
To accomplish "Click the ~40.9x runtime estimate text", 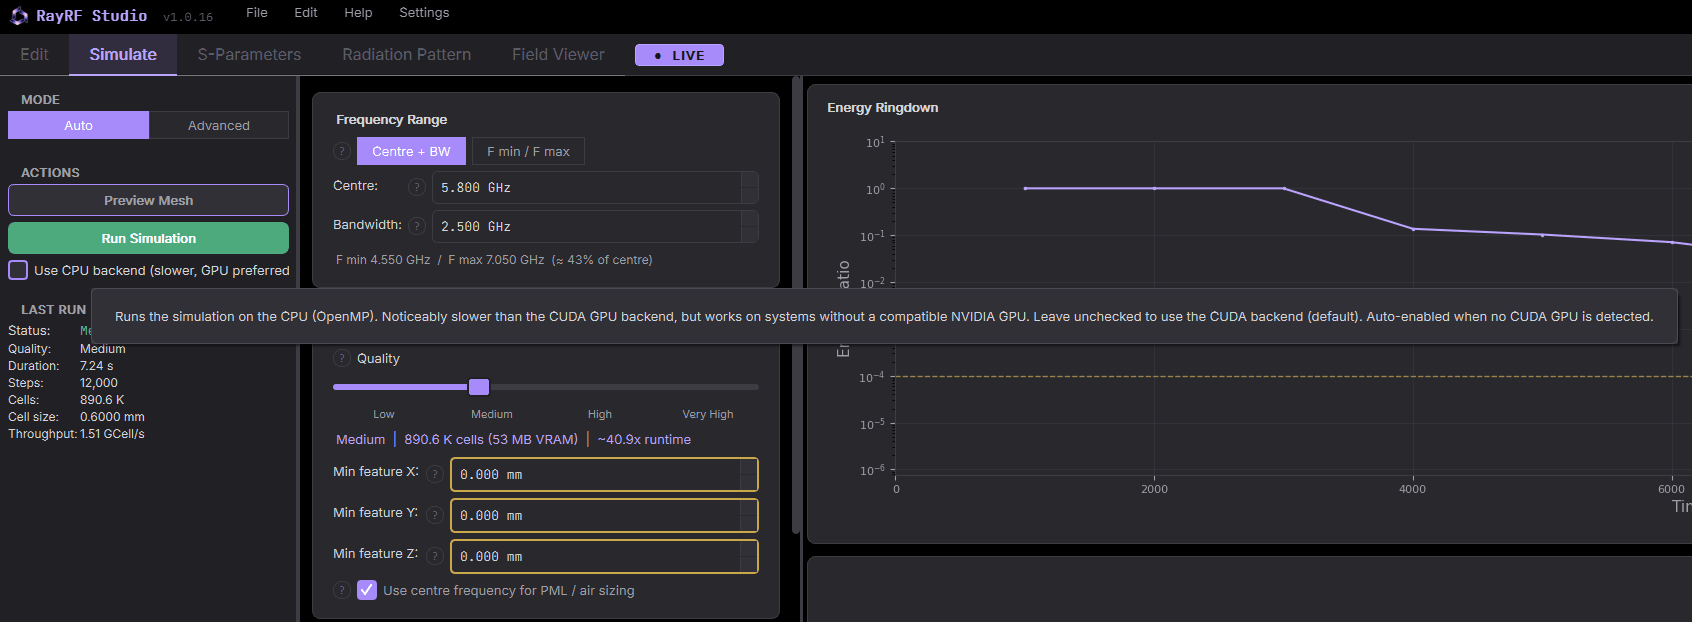I will coord(644,439).
